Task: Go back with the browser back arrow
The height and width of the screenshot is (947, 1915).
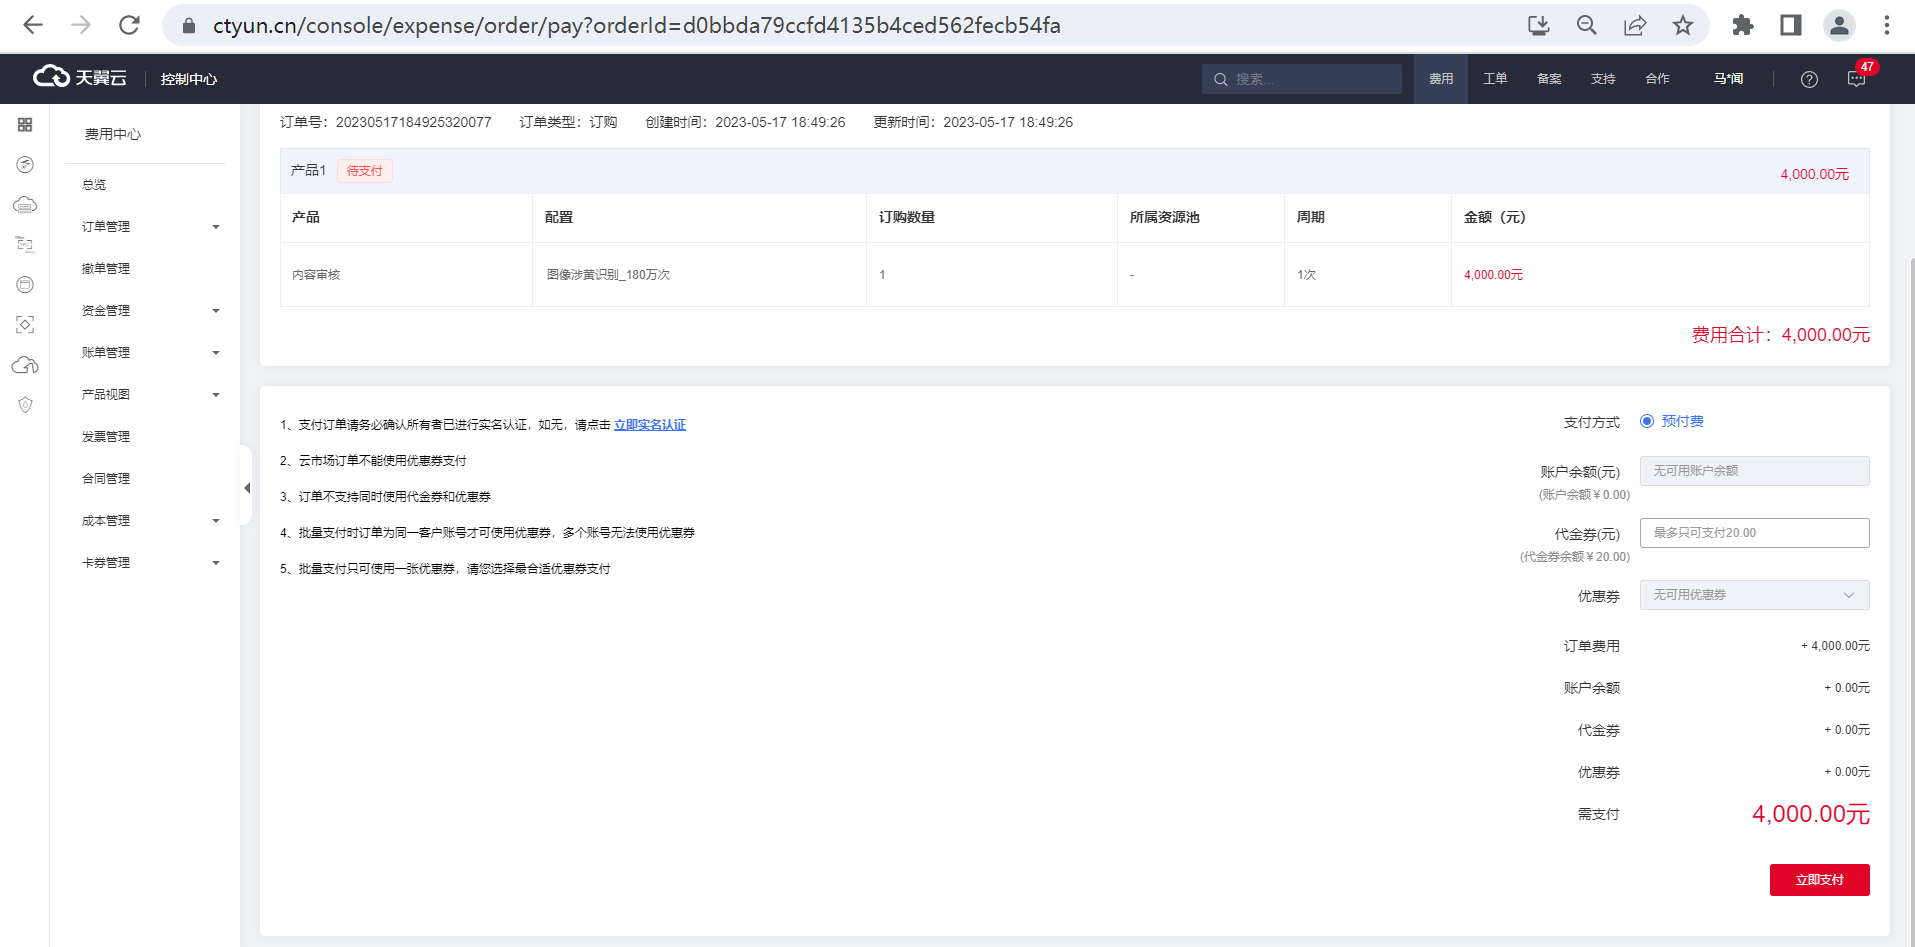Action: coord(33,25)
